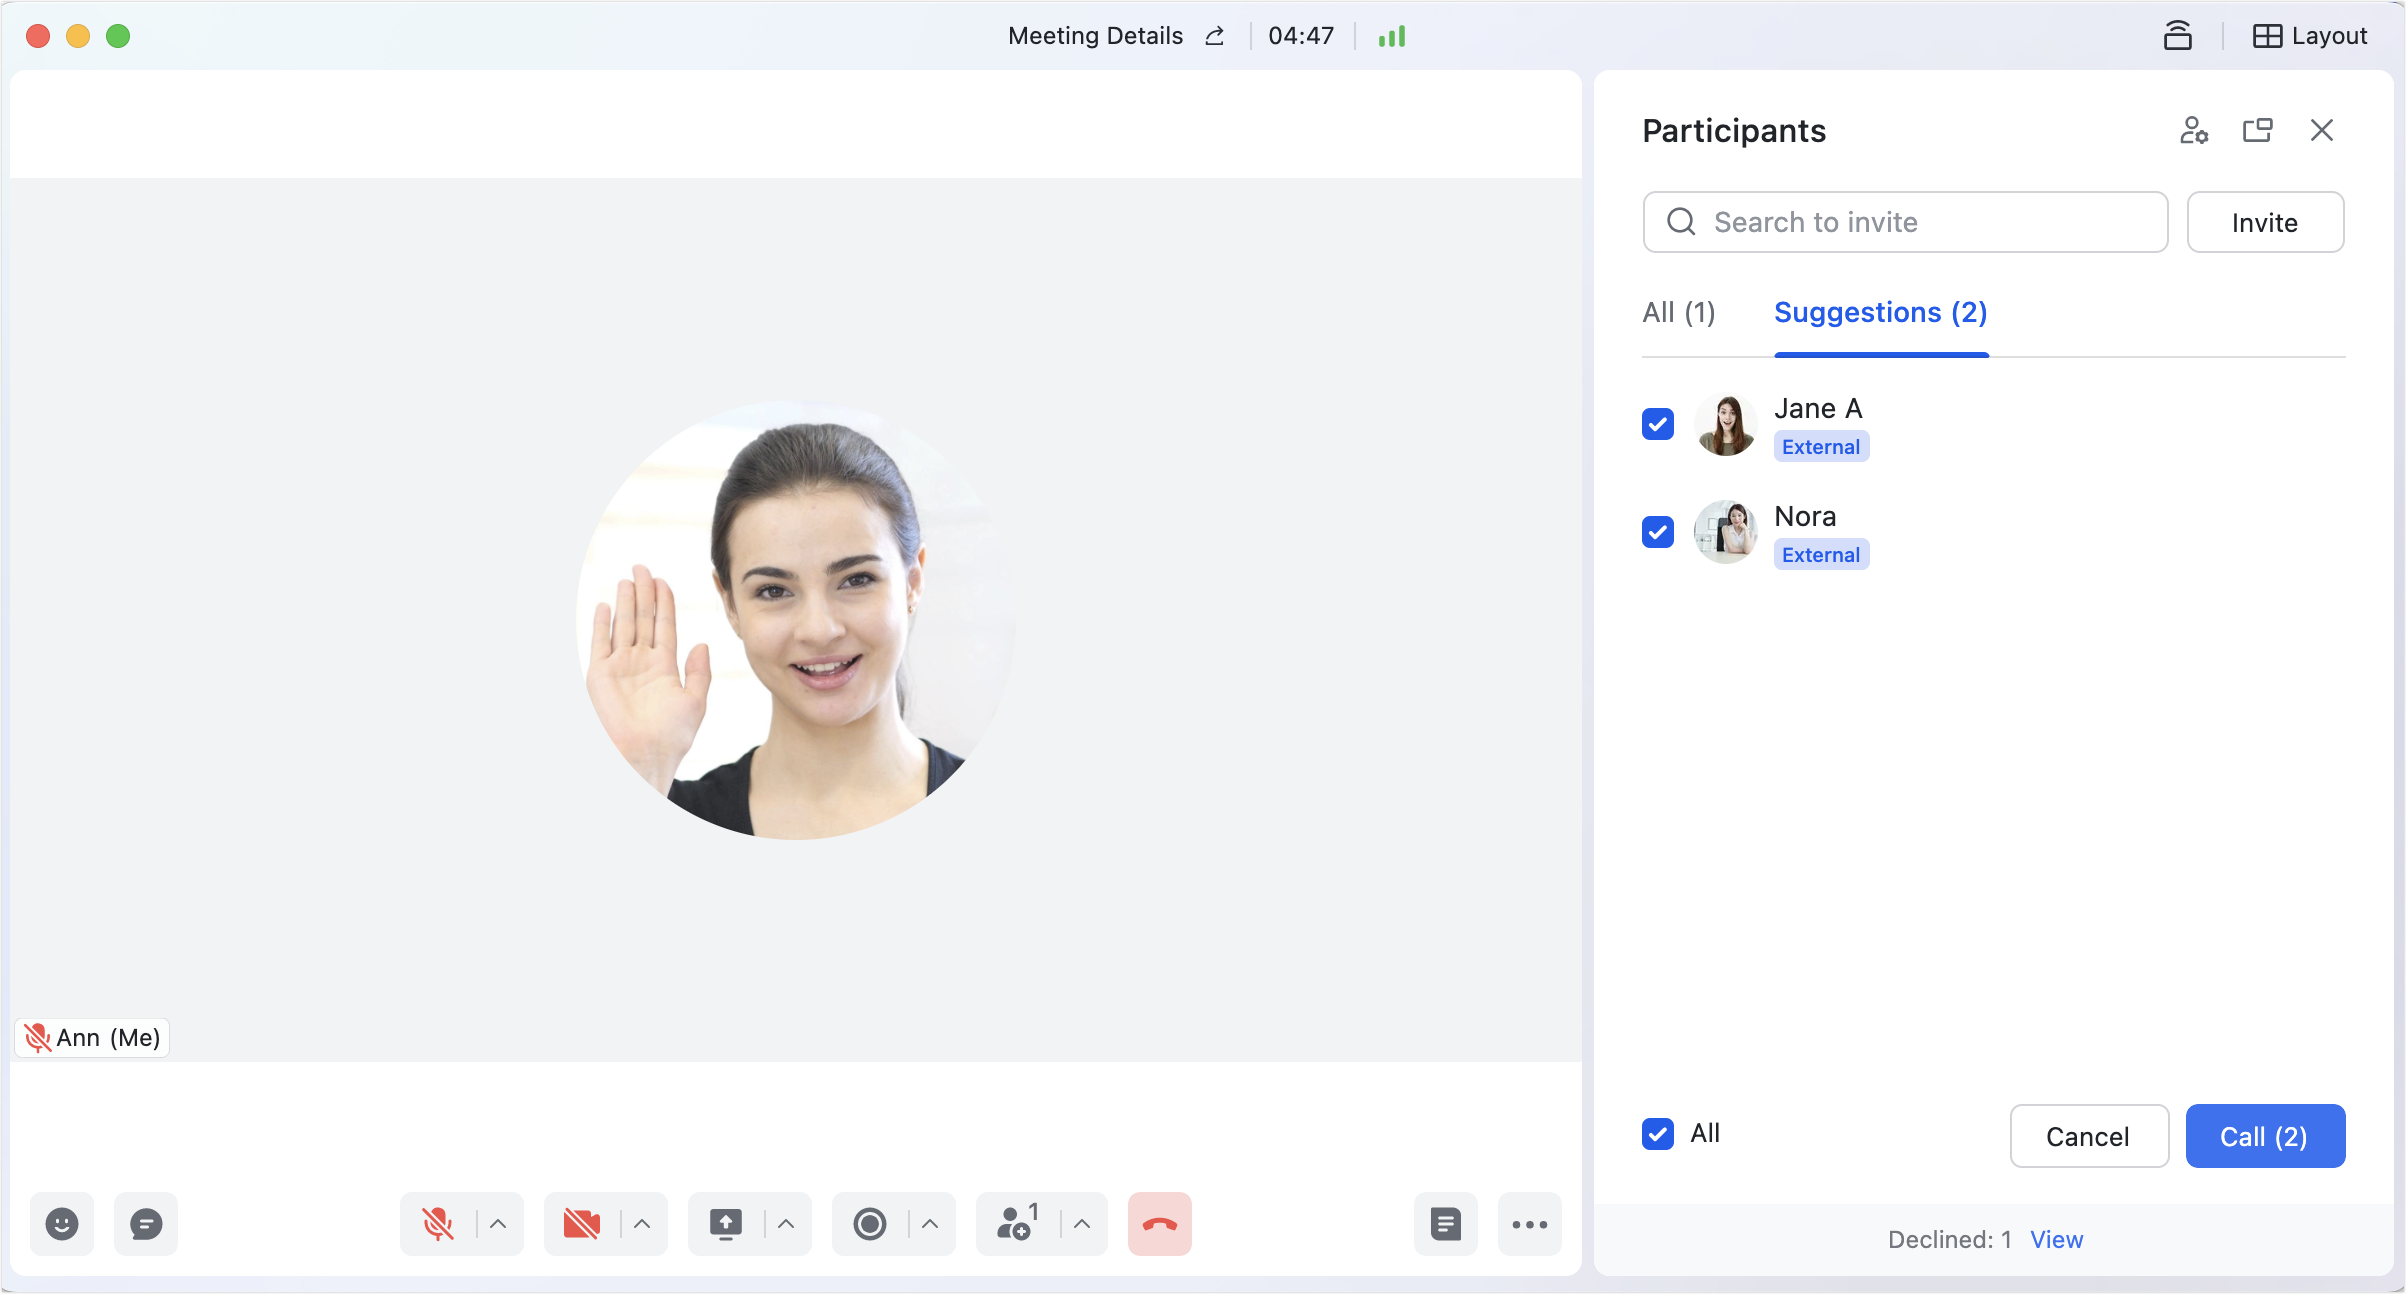Pop out the Participants panel
The width and height of the screenshot is (2406, 1294).
click(2257, 130)
